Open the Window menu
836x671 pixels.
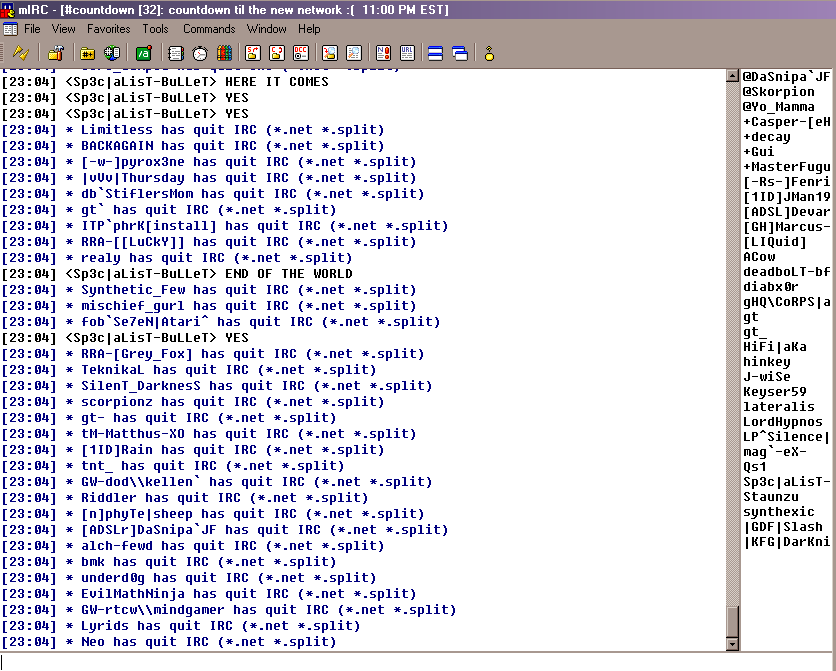click(x=266, y=29)
